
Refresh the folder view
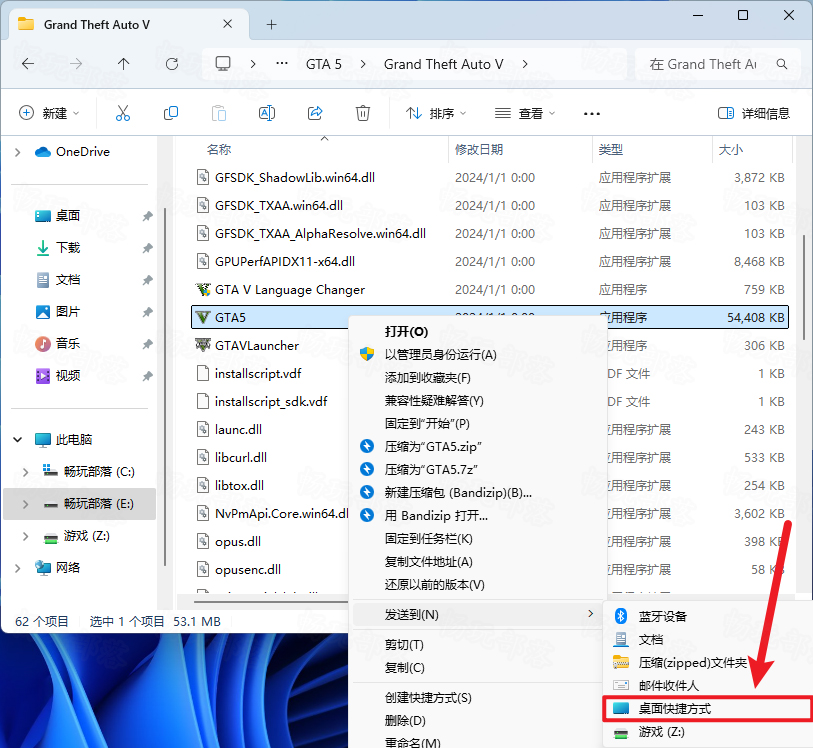(172, 64)
